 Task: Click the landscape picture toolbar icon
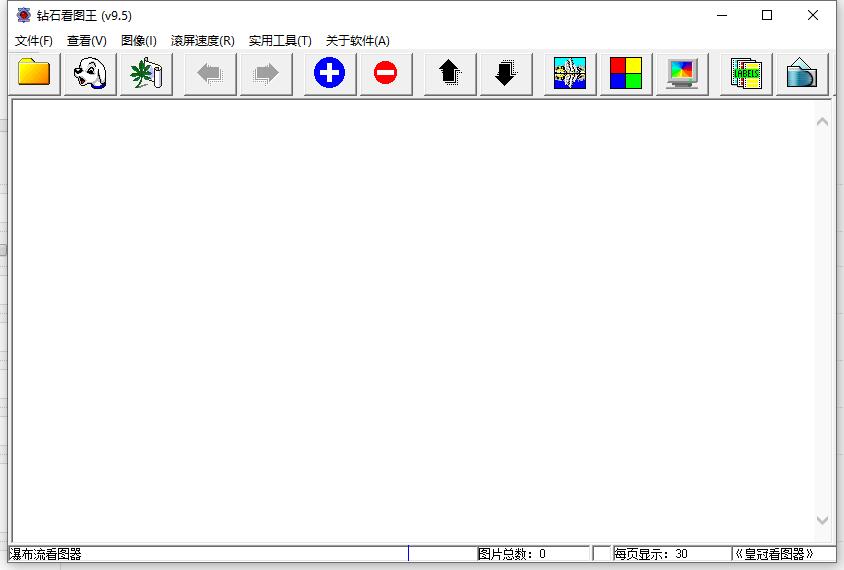point(570,74)
